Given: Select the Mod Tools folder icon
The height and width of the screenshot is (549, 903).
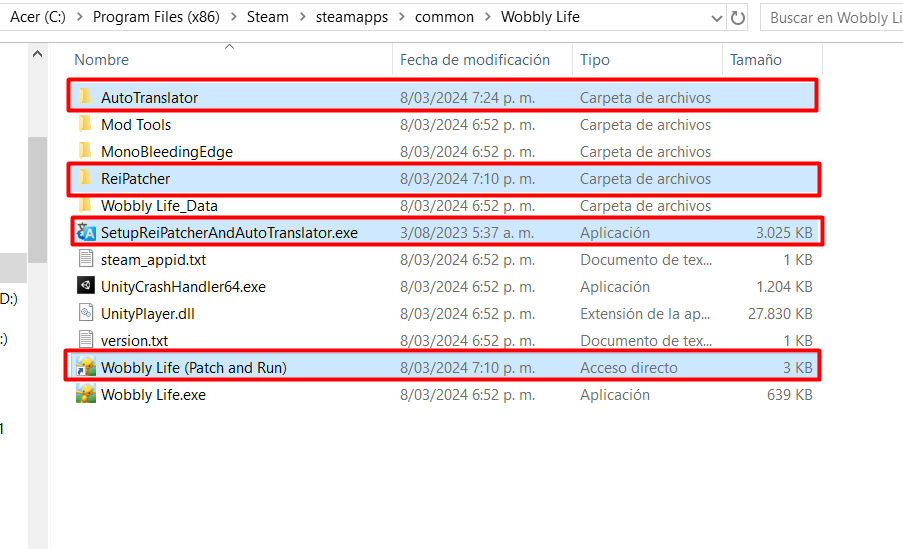Looking at the screenshot, I should point(85,124).
